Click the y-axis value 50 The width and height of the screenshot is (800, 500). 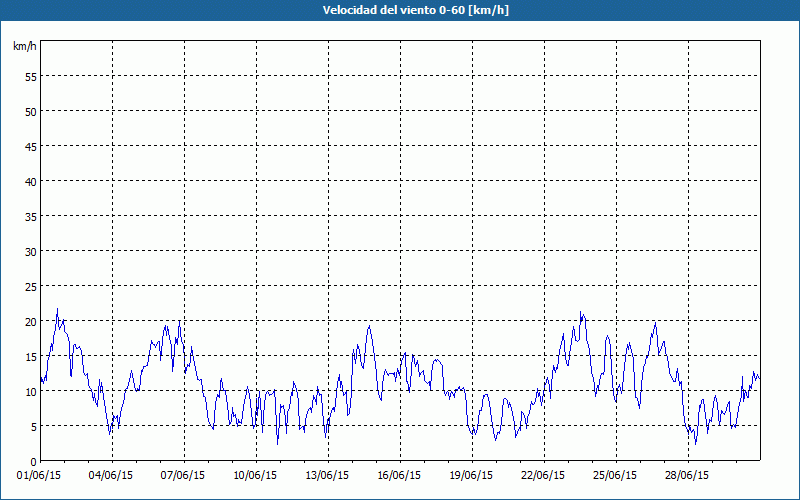coord(31,112)
